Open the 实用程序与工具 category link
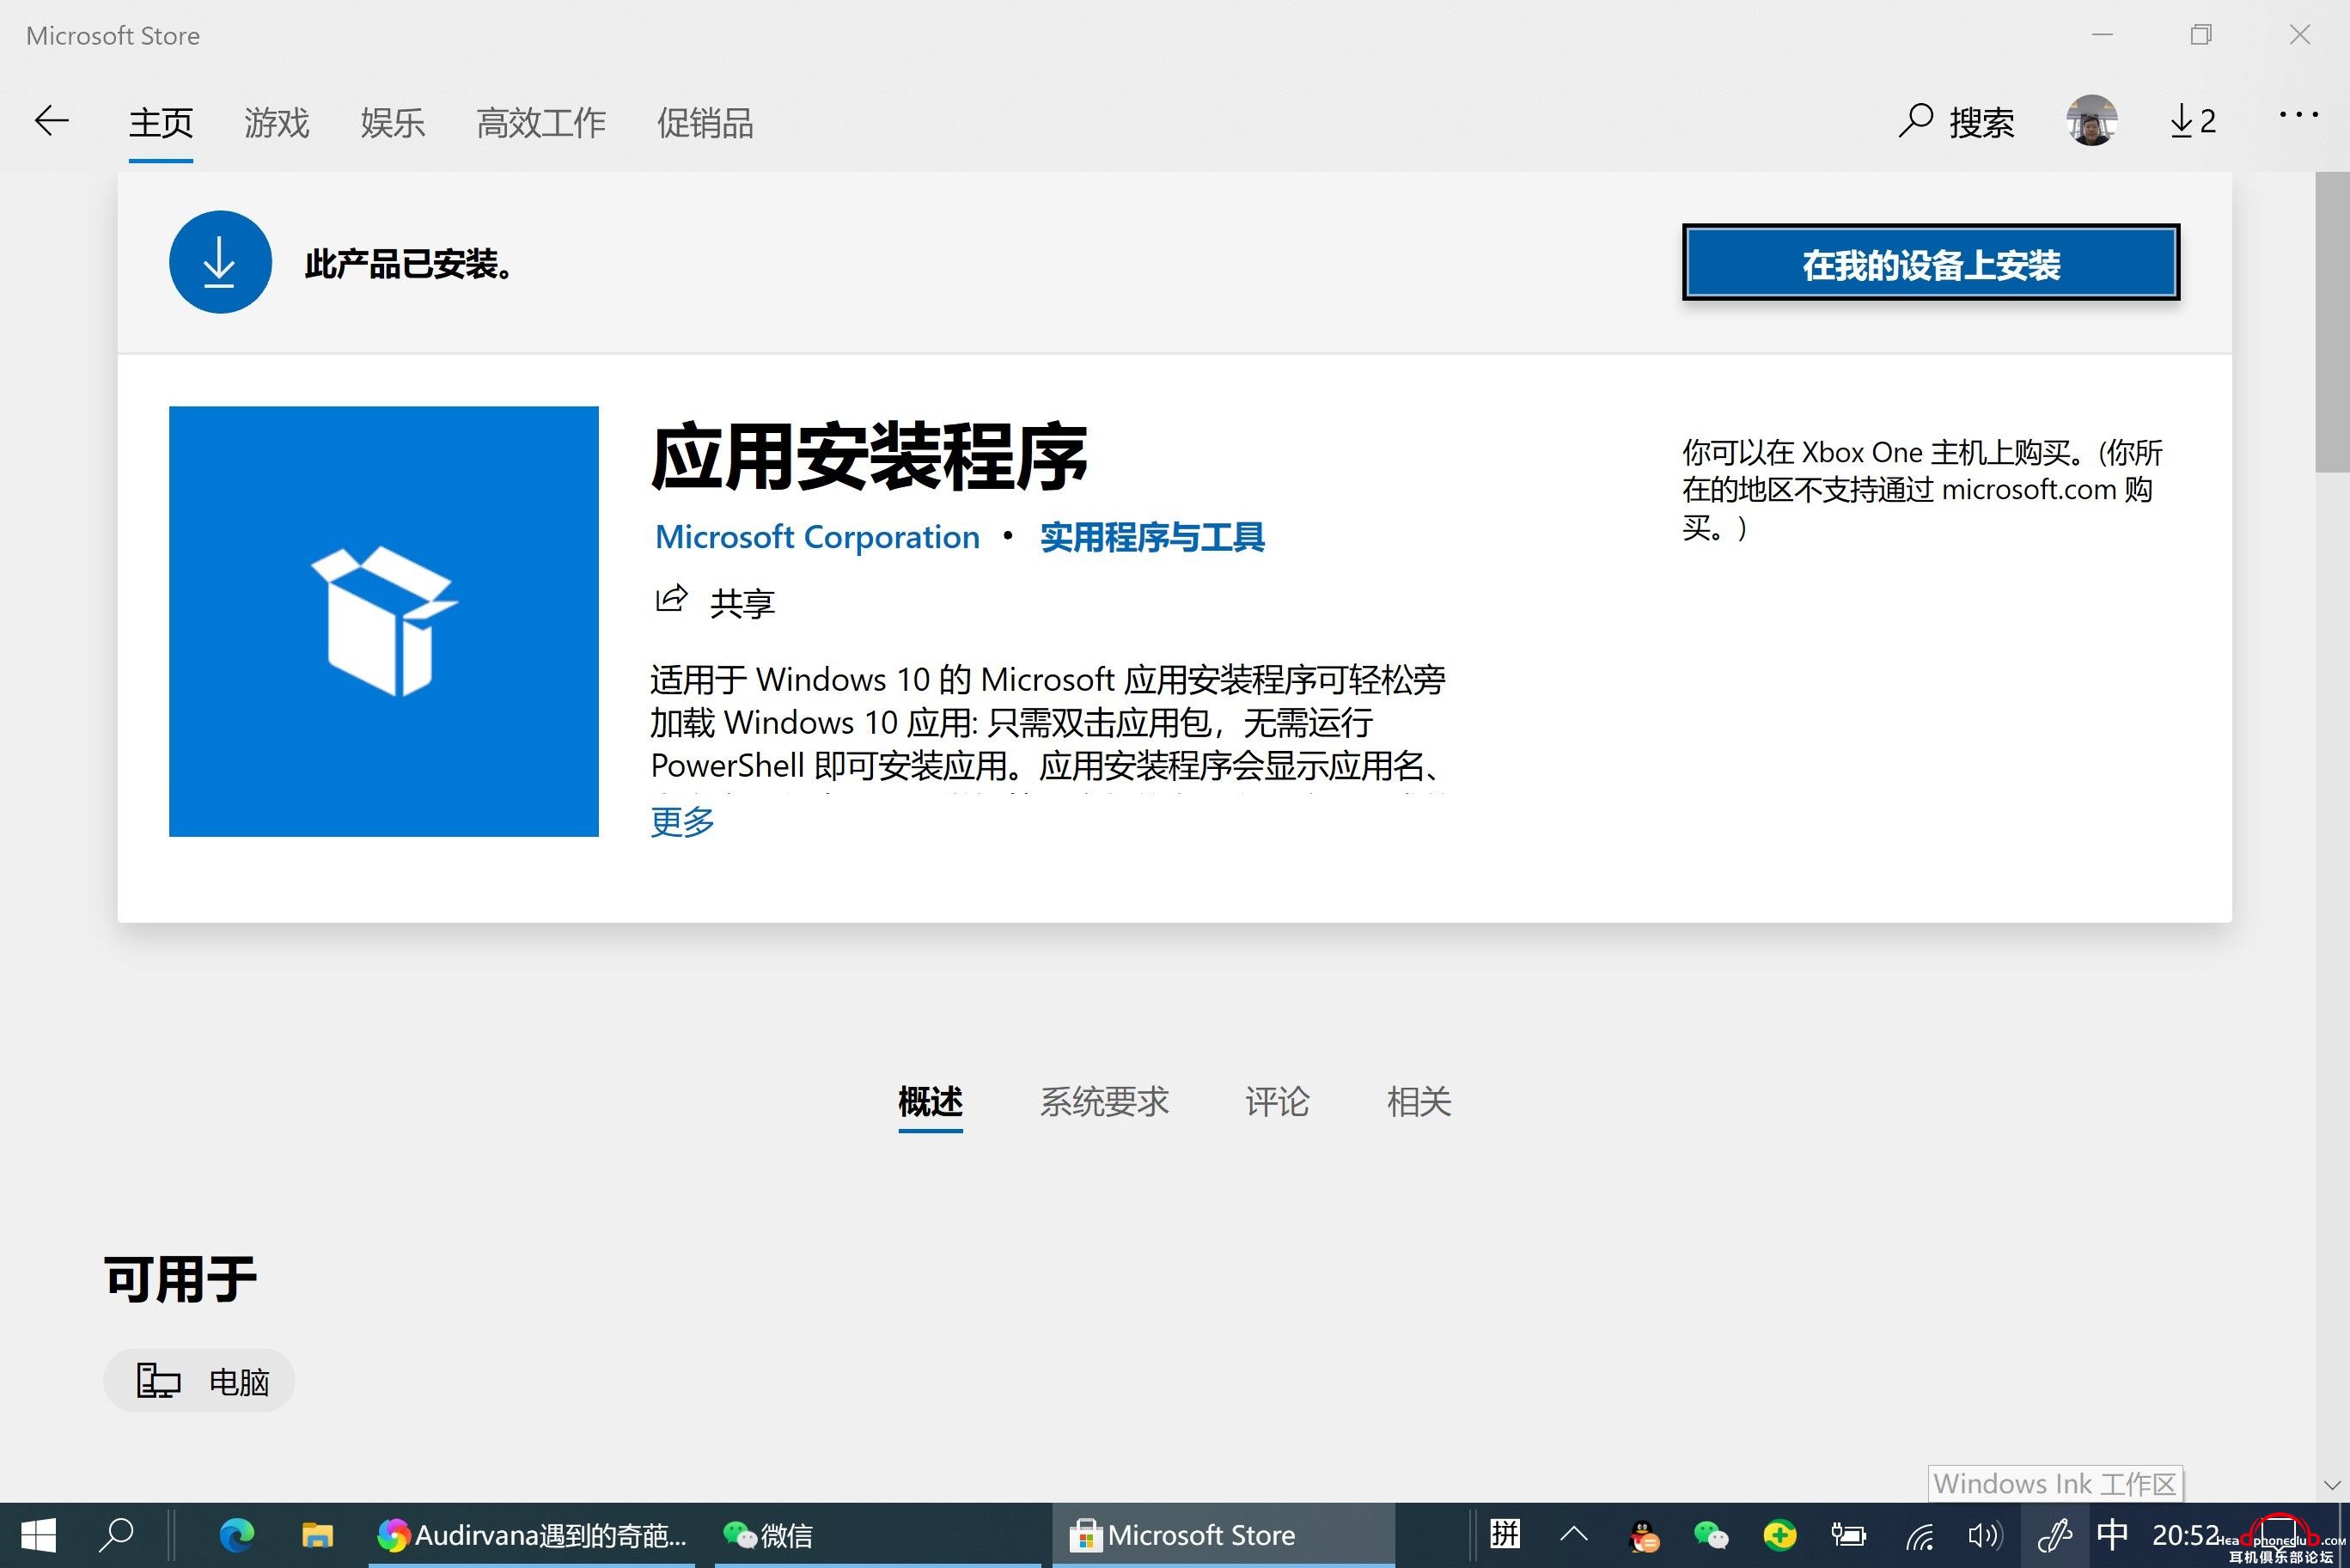Image resolution: width=2350 pixels, height=1568 pixels. click(x=1152, y=537)
